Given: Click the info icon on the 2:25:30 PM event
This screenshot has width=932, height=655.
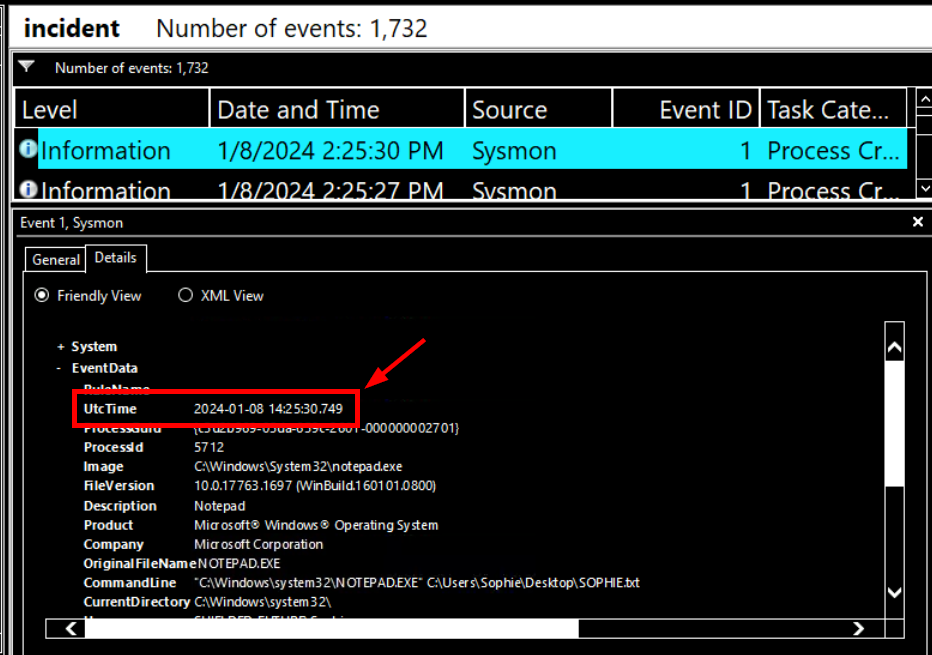Looking at the screenshot, I should 28,150.
